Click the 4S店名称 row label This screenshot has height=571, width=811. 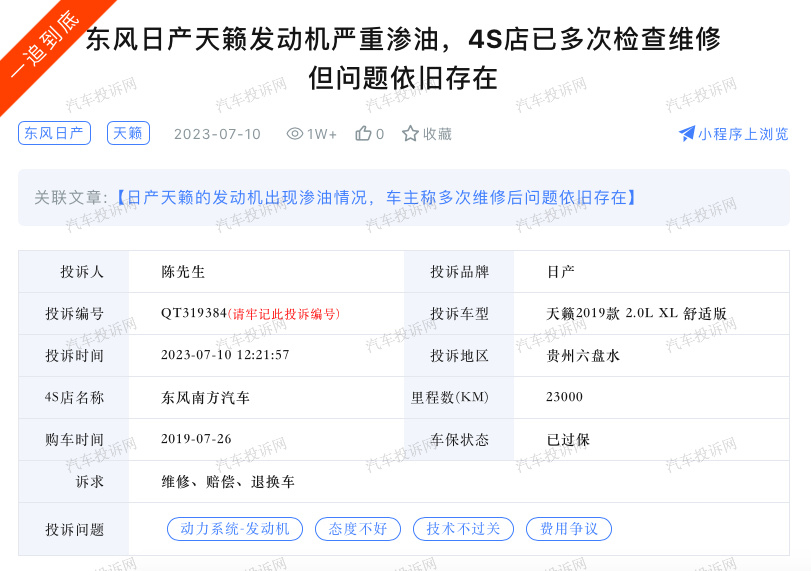click(74, 397)
